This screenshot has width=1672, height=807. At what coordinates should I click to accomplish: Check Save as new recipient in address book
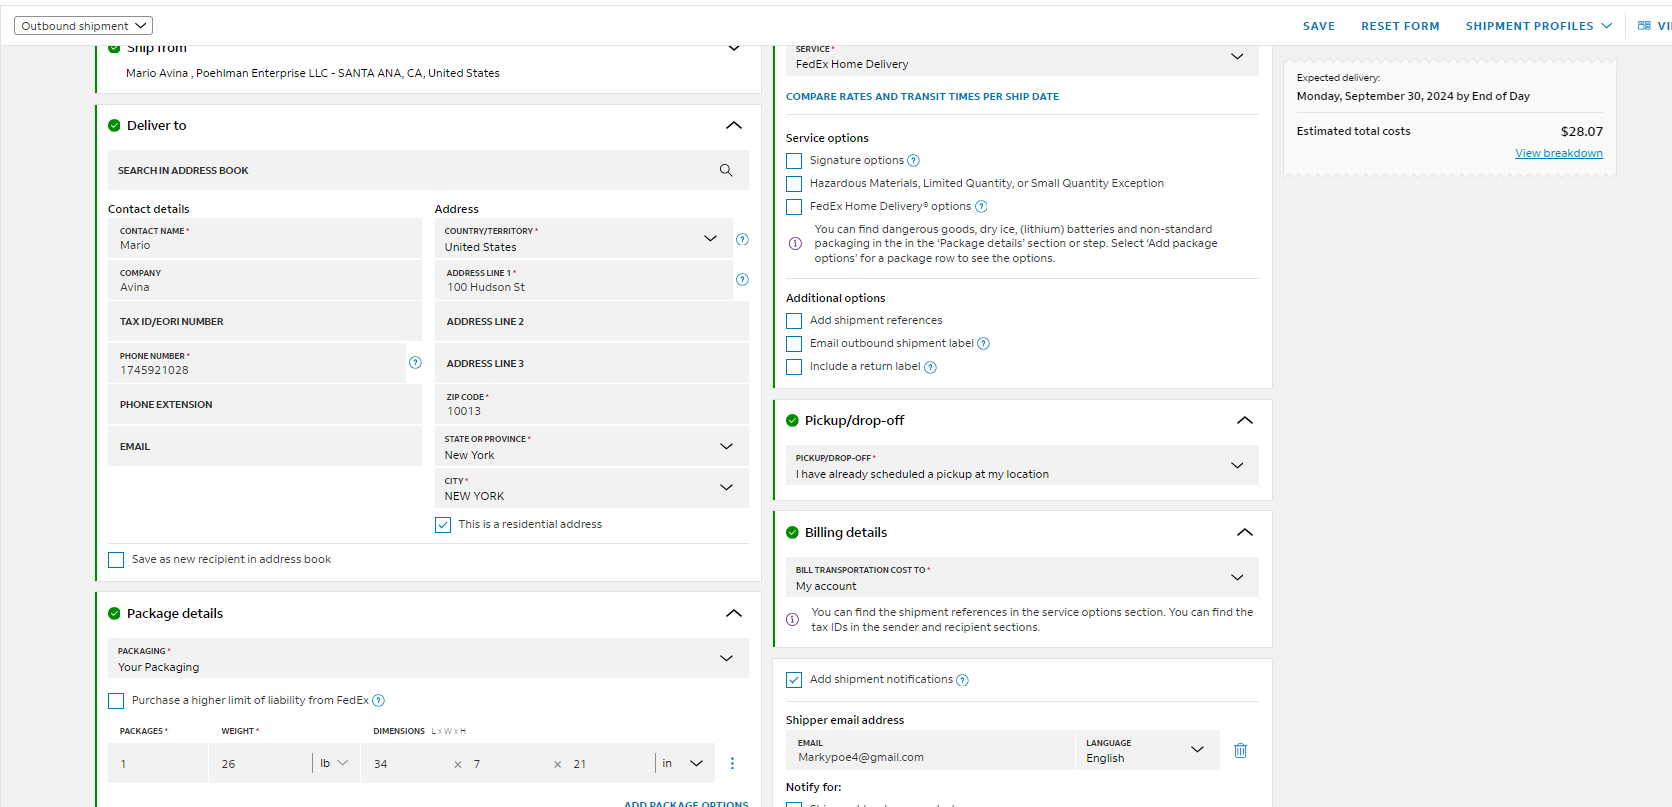click(116, 560)
